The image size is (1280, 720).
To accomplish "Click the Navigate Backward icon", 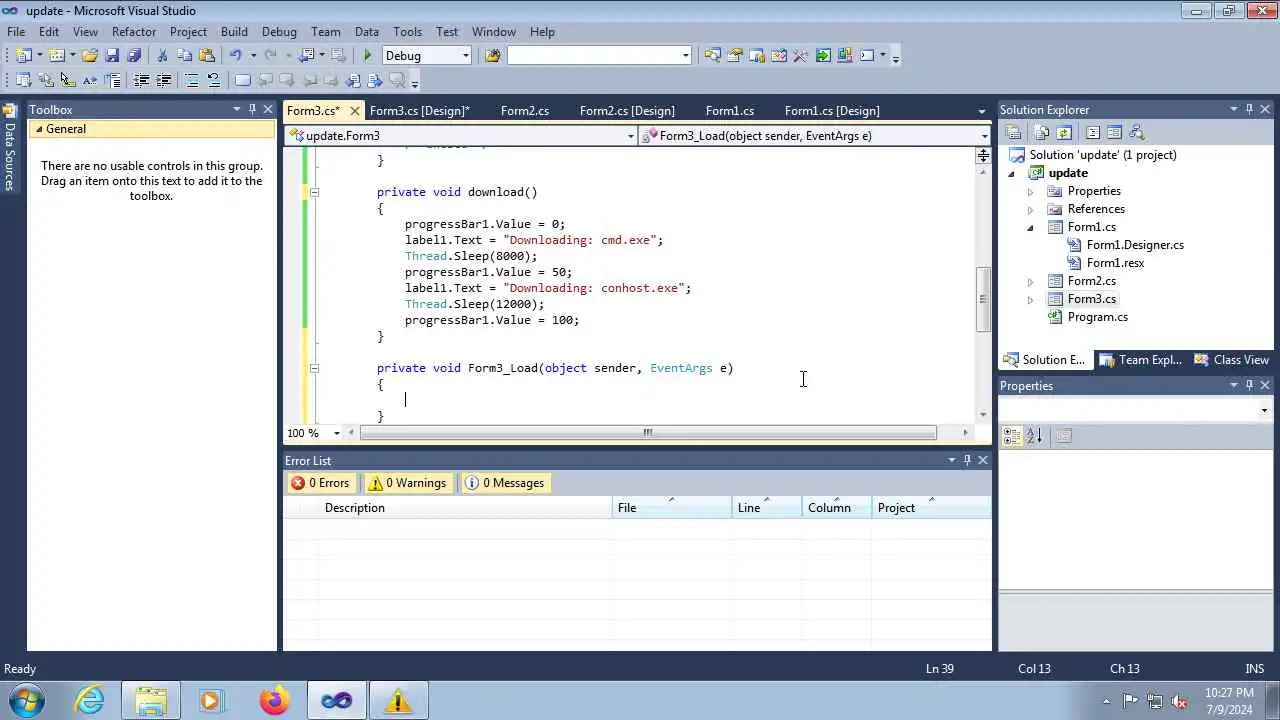I will [306, 56].
